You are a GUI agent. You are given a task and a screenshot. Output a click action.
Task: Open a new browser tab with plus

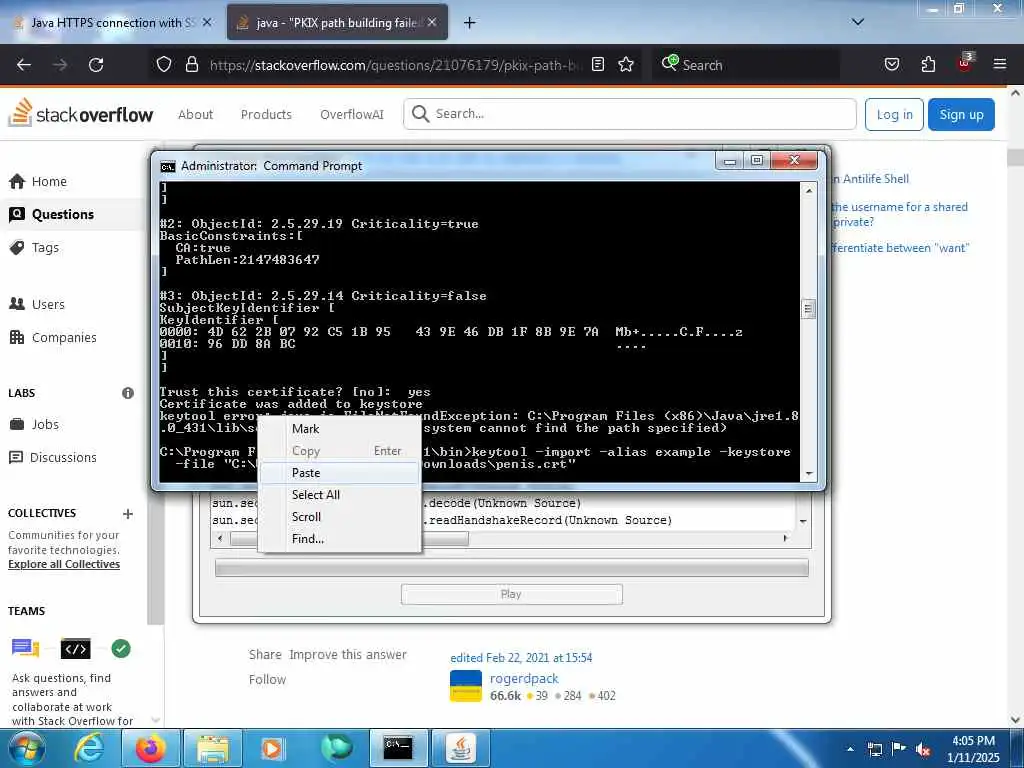point(469,23)
